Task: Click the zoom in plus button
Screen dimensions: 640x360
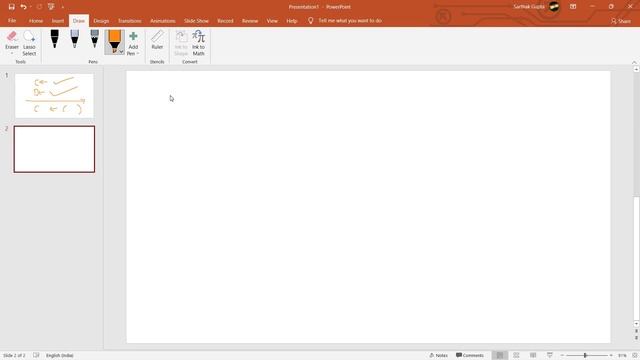Action: click(x=611, y=356)
